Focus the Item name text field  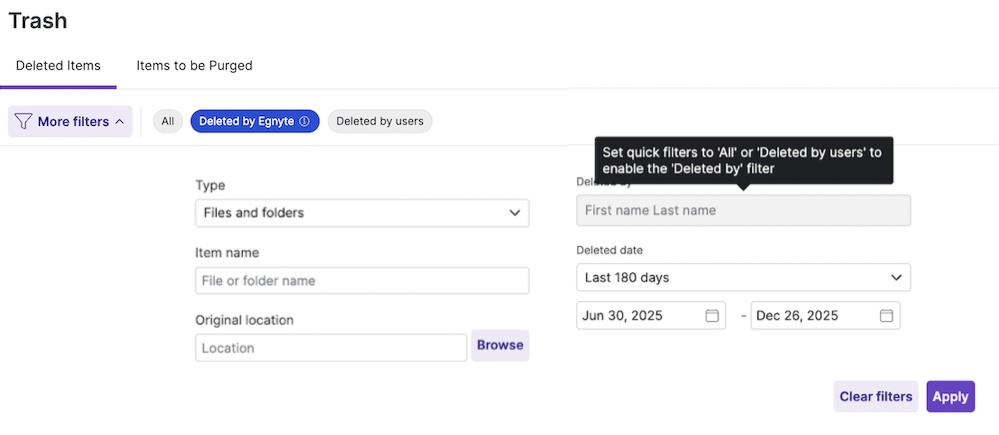(x=362, y=281)
